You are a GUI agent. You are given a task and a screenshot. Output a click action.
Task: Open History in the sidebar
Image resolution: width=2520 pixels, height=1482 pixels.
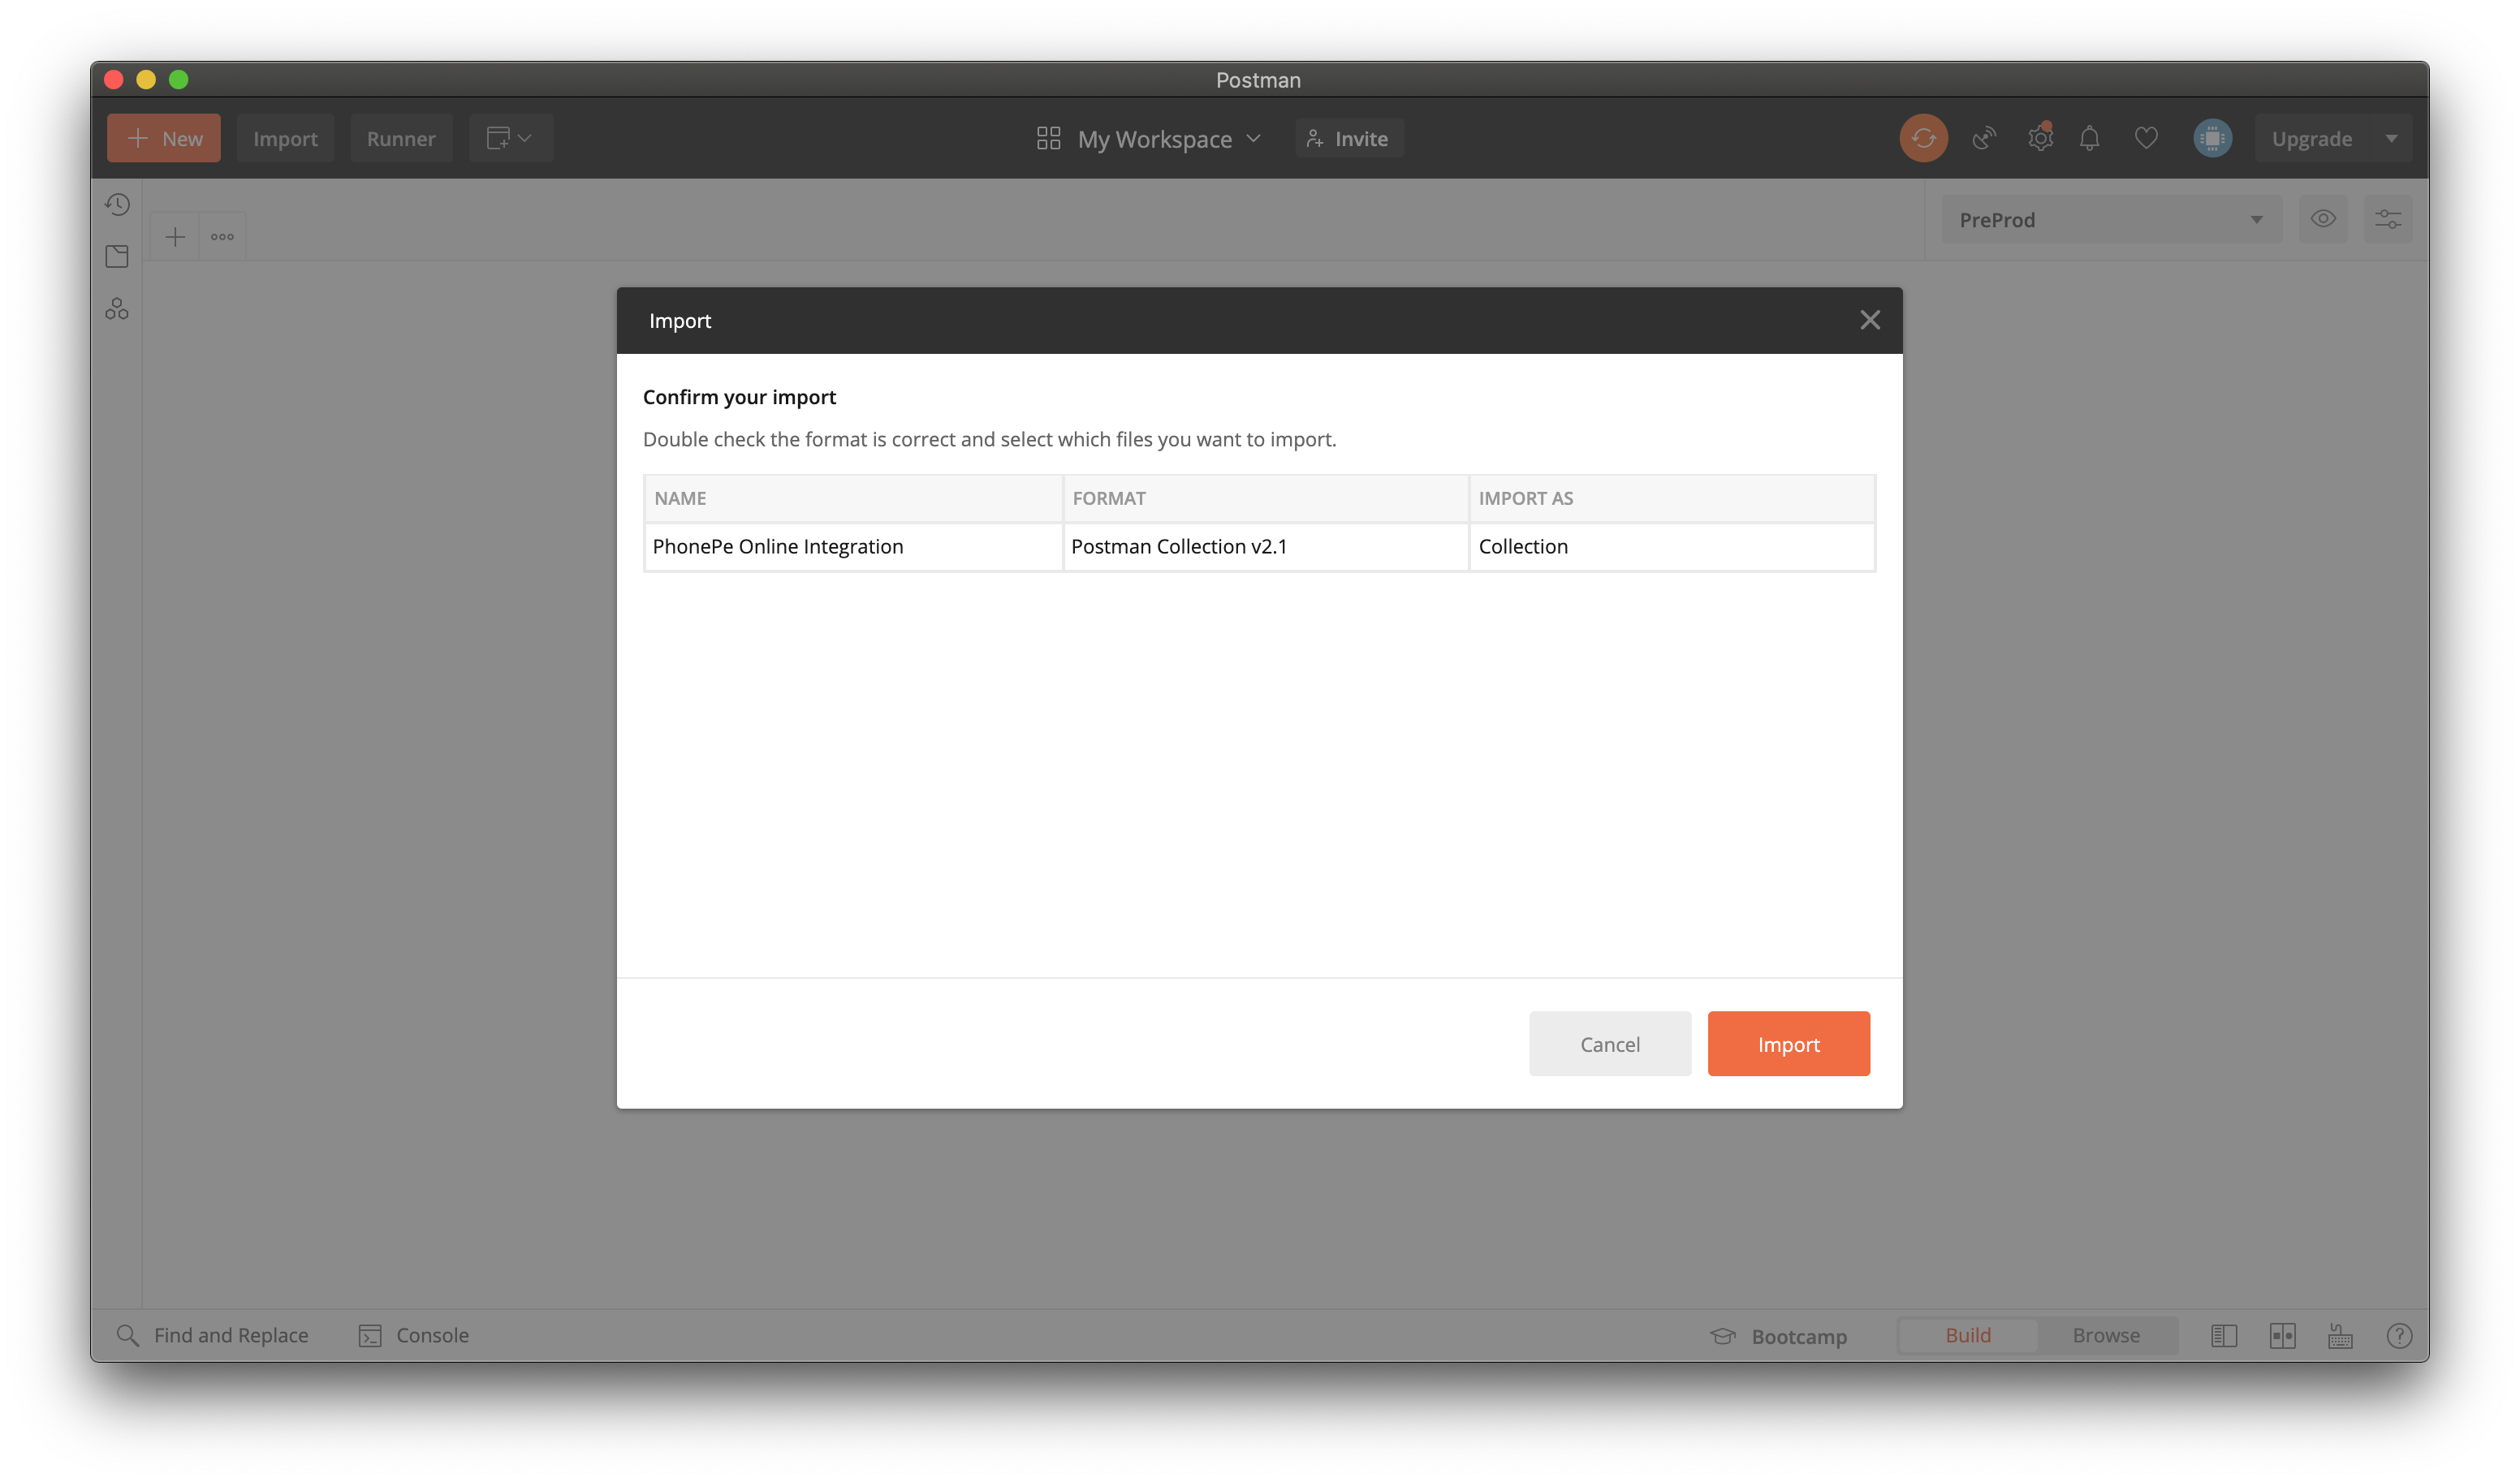click(x=117, y=205)
